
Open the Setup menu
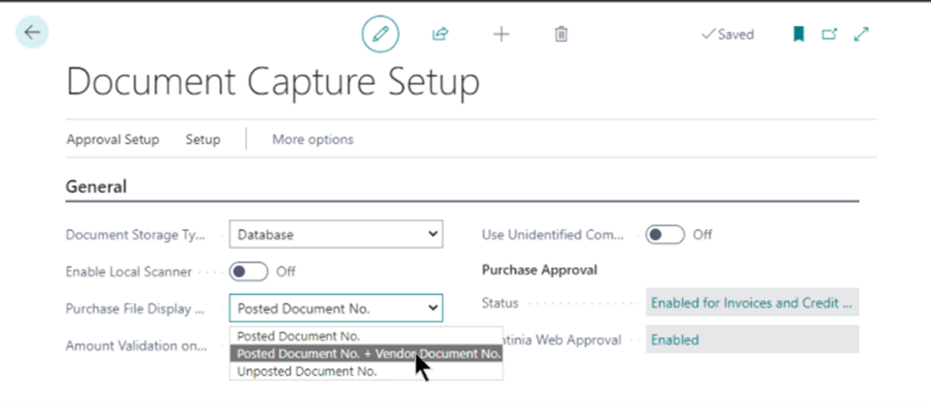tap(202, 139)
